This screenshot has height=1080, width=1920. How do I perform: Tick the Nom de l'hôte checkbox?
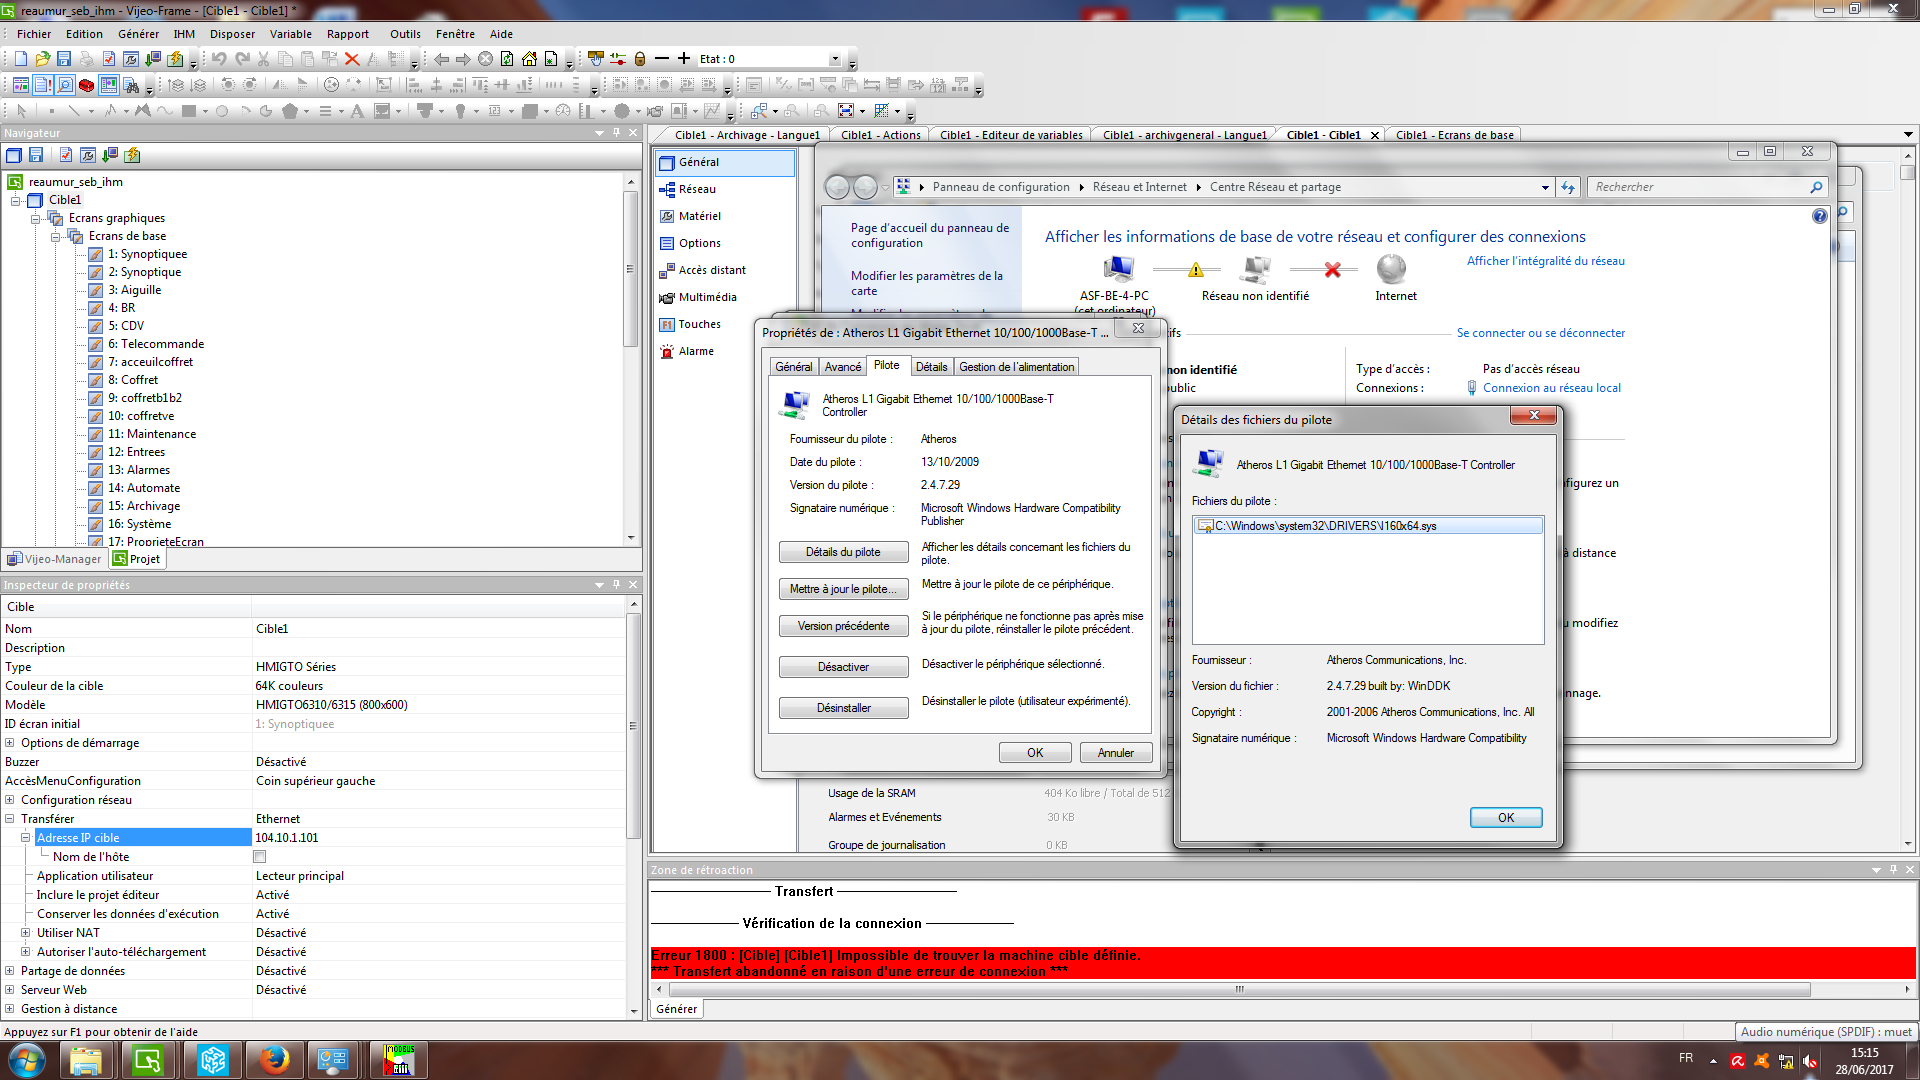tap(260, 857)
